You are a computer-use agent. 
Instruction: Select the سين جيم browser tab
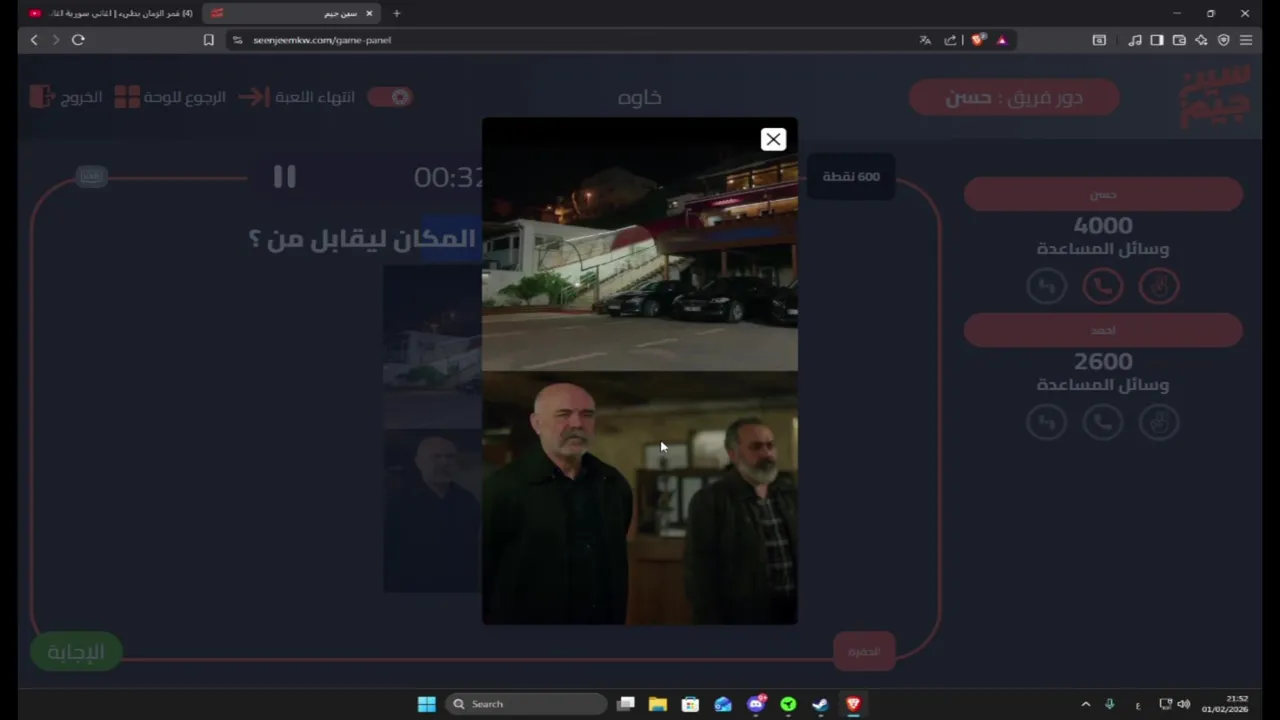tap(290, 13)
